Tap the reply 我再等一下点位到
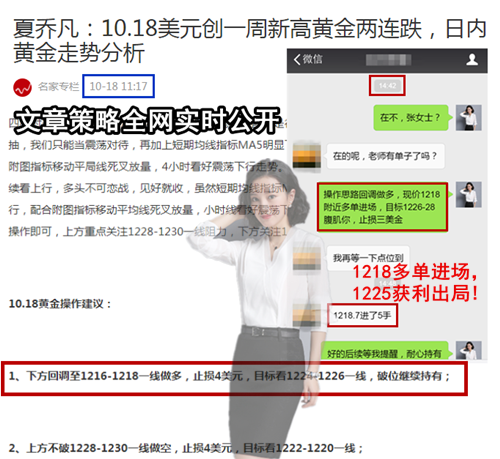This screenshot has height=459, width=500. 368,257
